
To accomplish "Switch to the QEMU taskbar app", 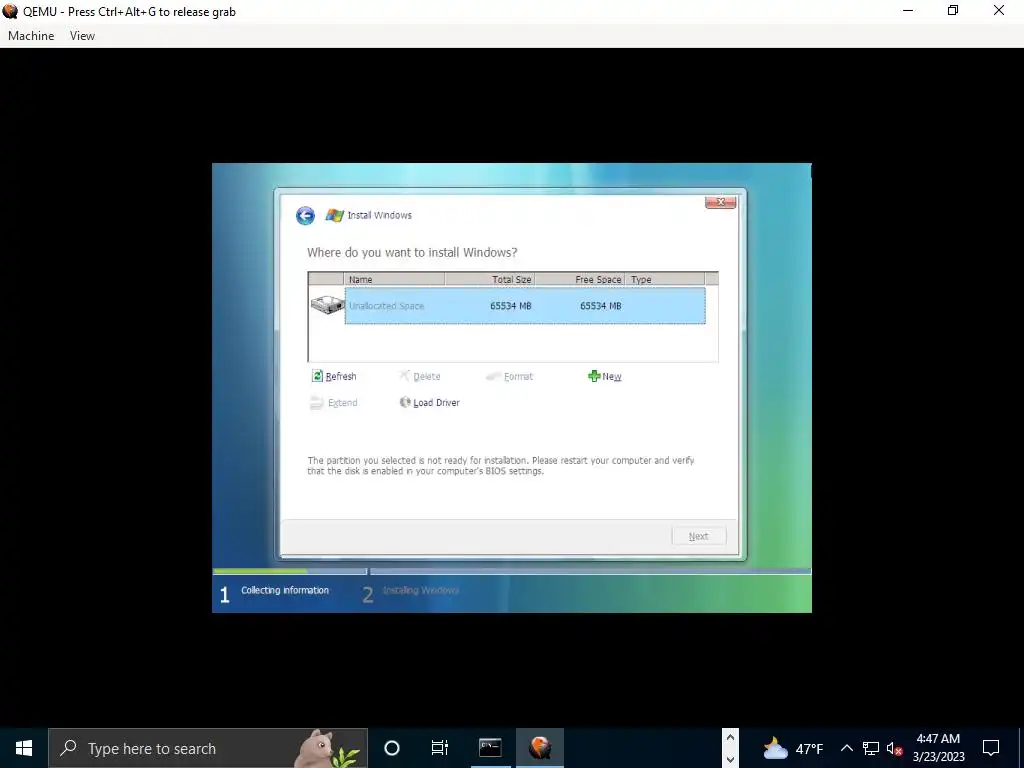I will [540, 748].
